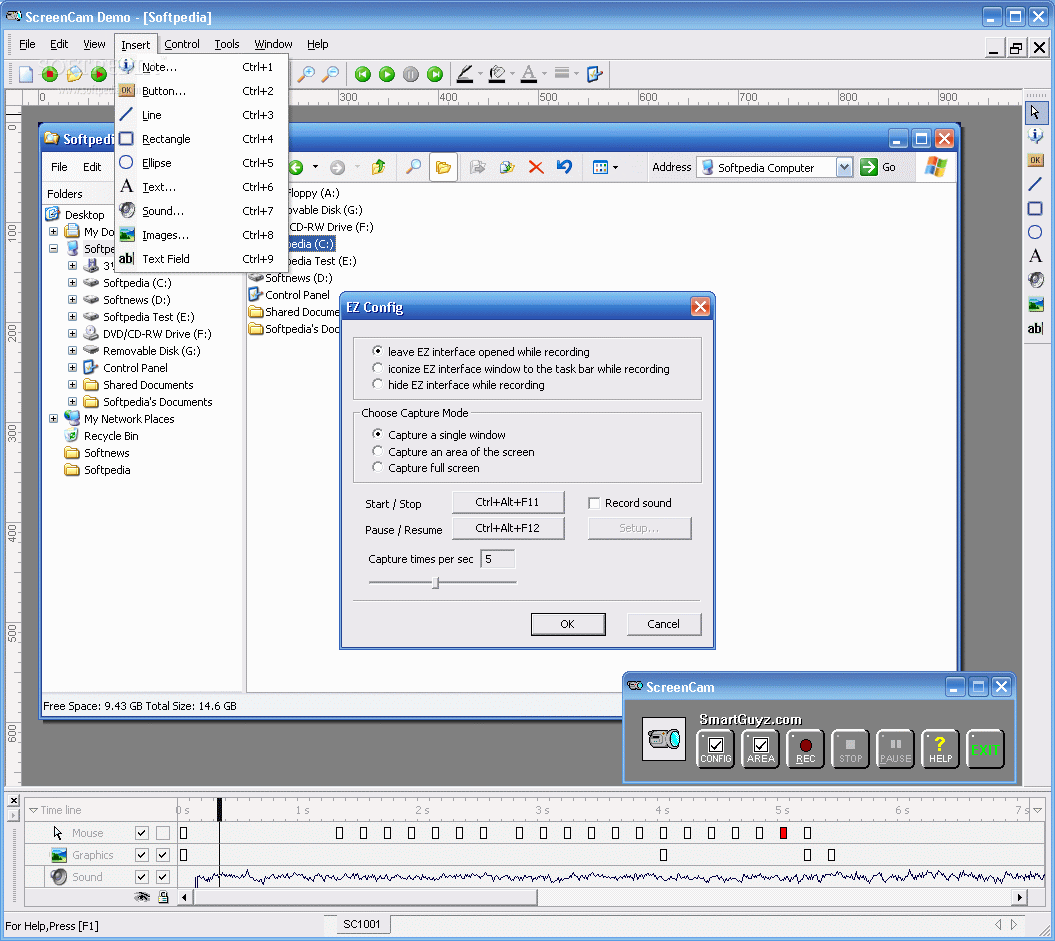Open the fill color dropdown arrow
1055x941 pixels.
point(512,74)
